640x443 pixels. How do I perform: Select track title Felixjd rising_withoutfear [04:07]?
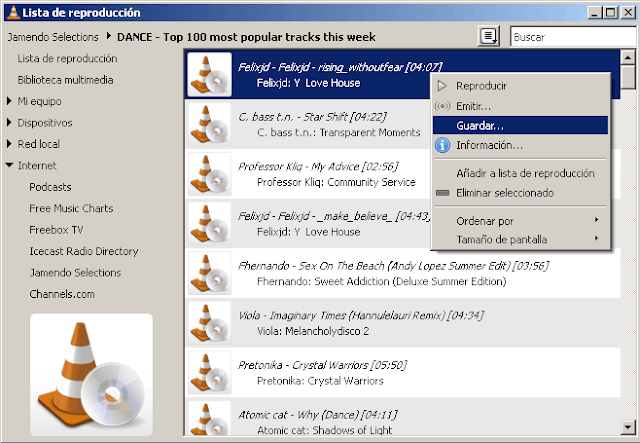coord(340,67)
